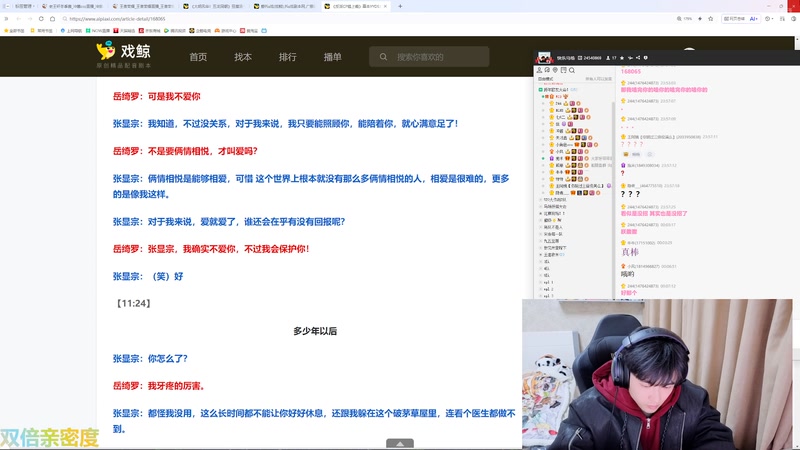Open the 天猫精品 bookmark
Image resolution: width=800 pixels, height=450 pixels.
(124, 31)
